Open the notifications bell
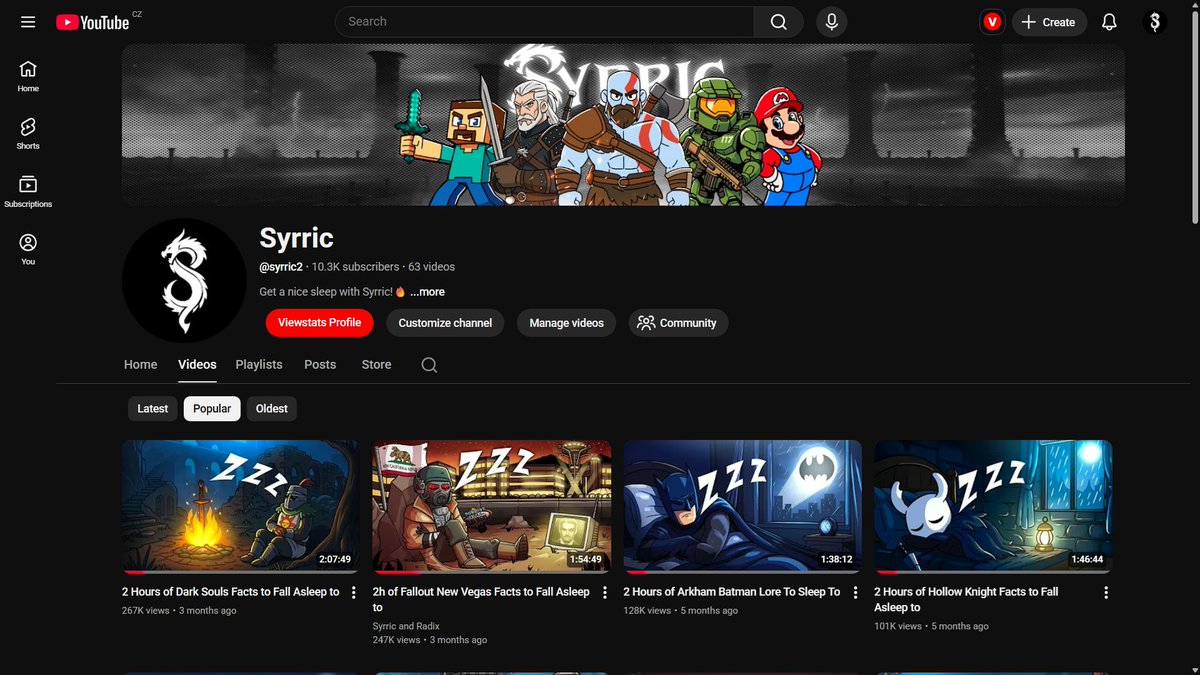The height and width of the screenshot is (675, 1200). point(1109,22)
